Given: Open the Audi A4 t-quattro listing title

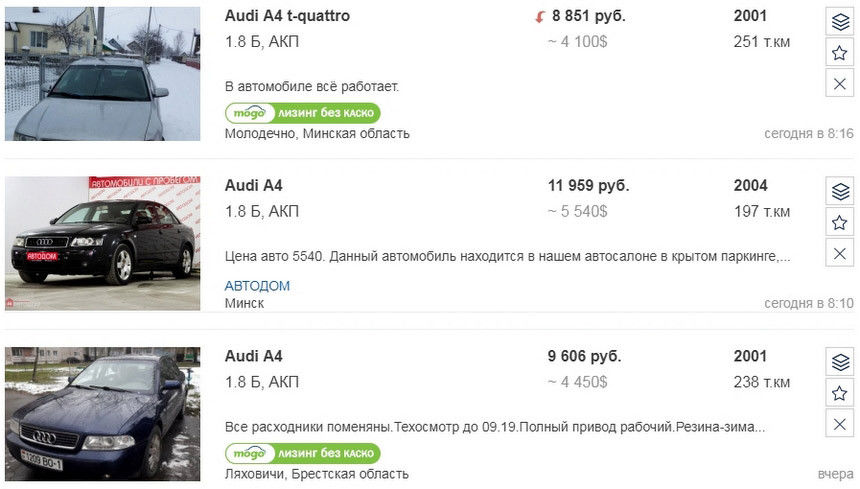Looking at the screenshot, I should (287, 16).
